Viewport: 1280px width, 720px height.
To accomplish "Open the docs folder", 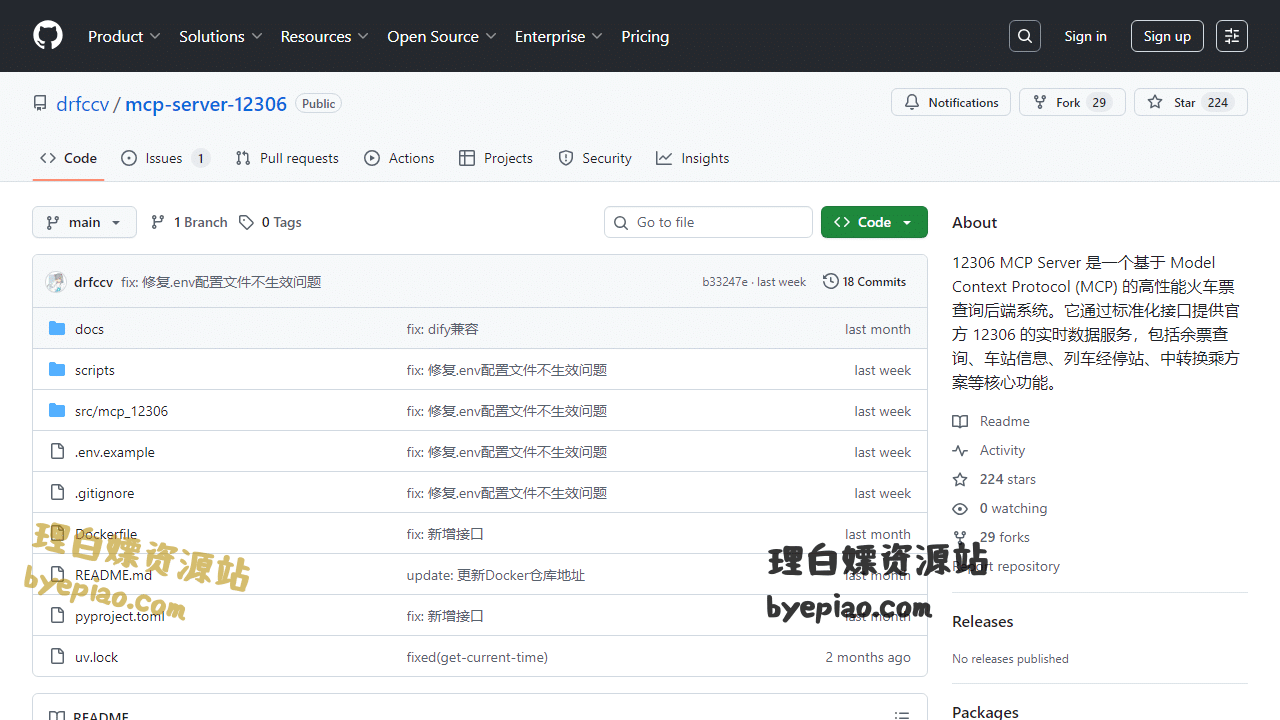I will coord(89,329).
